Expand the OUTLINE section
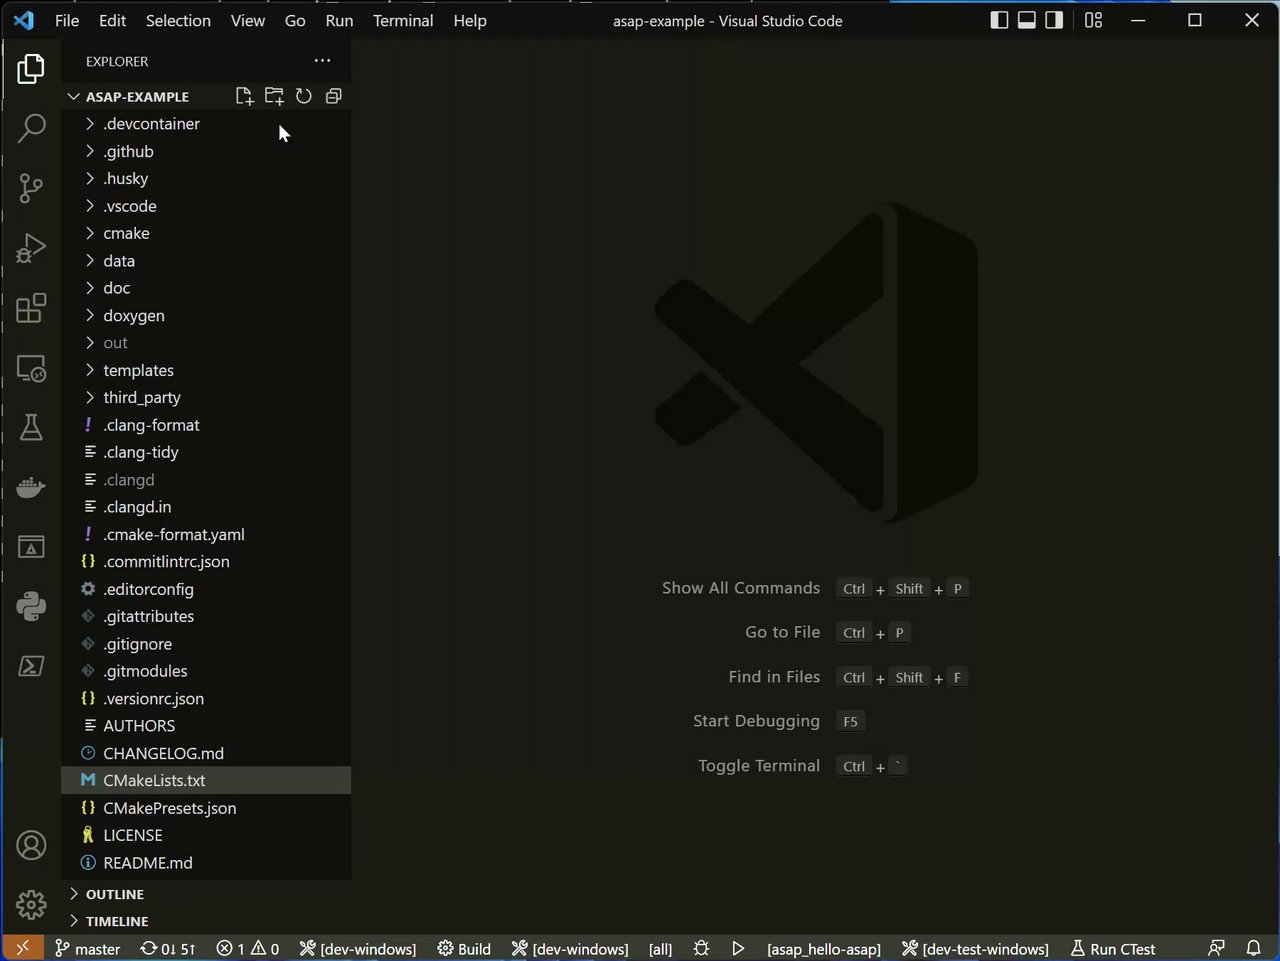This screenshot has height=961, width=1280. click(206, 894)
